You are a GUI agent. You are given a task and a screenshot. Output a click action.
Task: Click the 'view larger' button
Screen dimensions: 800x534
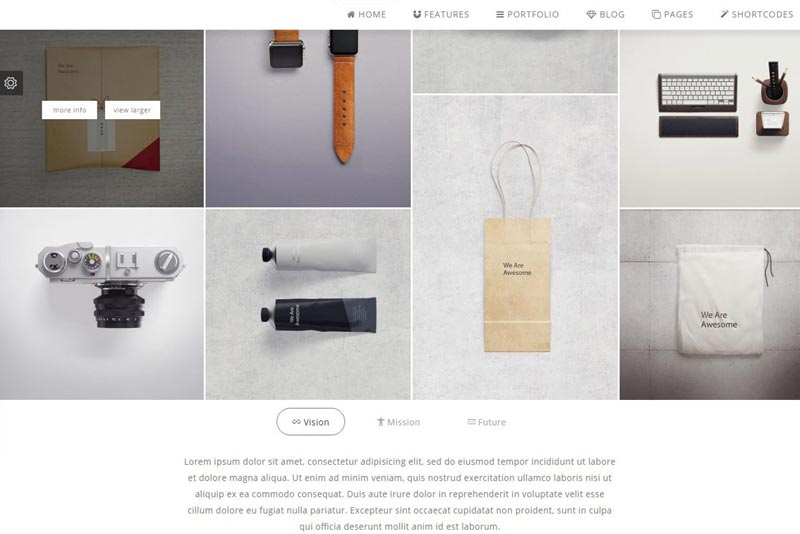pyautogui.click(x=132, y=110)
